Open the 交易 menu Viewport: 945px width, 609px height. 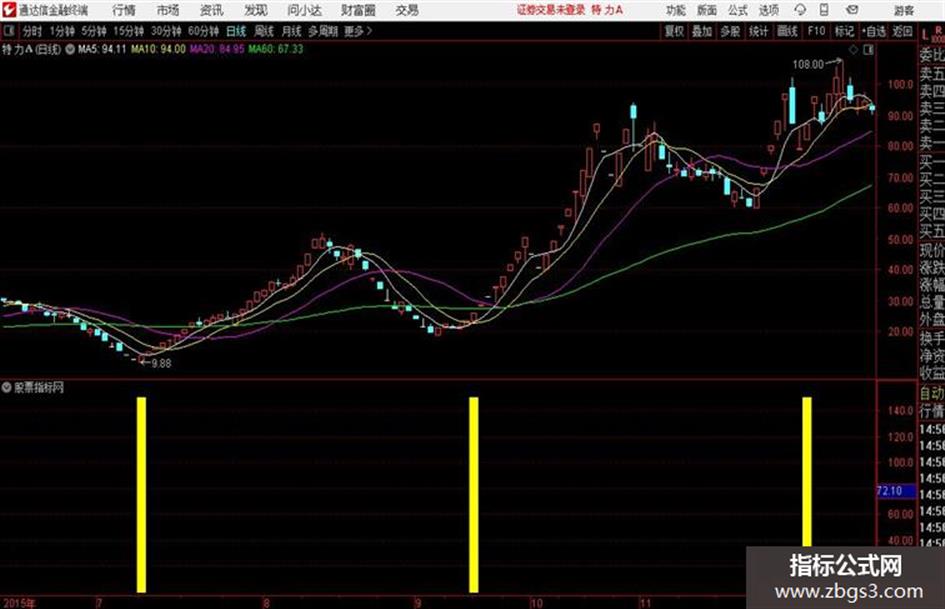(407, 10)
